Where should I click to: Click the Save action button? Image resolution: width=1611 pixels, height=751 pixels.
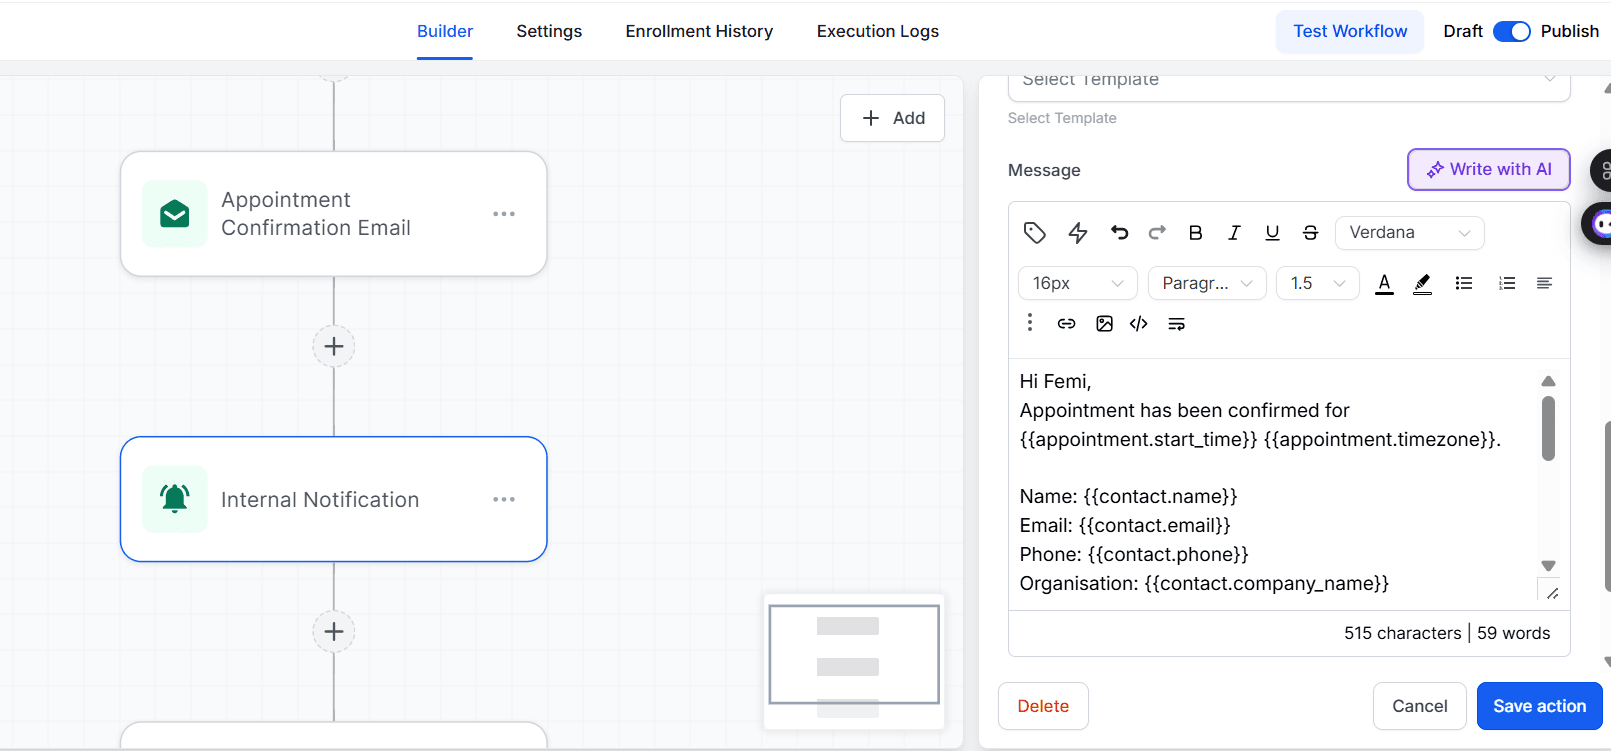click(x=1539, y=706)
